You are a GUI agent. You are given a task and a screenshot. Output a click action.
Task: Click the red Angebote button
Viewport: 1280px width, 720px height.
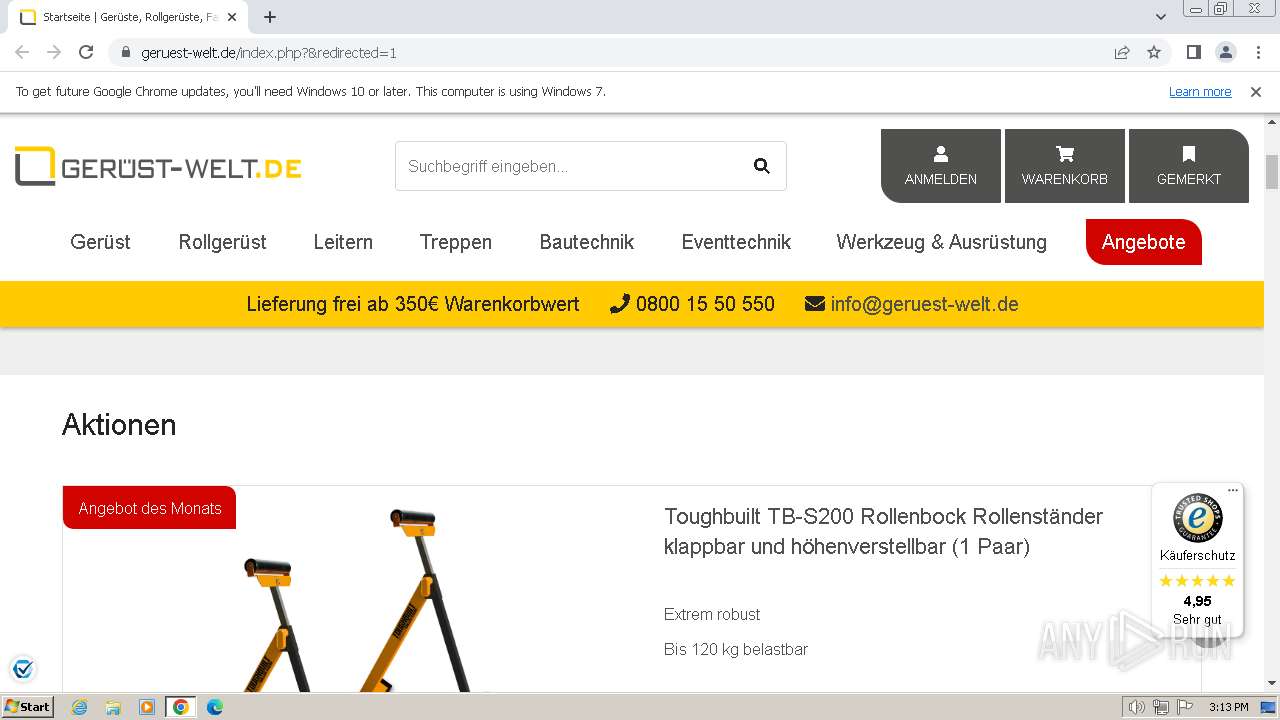(1144, 242)
